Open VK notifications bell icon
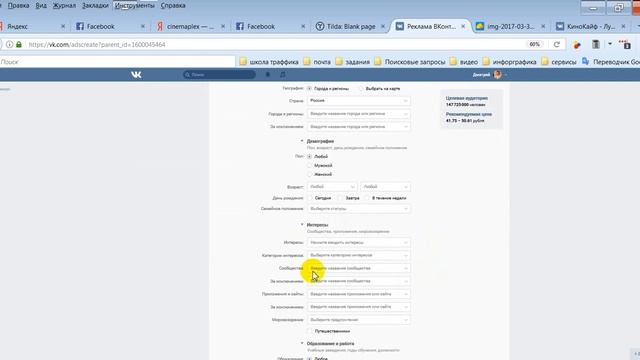Screen dimensions: 640x360 click(268, 75)
